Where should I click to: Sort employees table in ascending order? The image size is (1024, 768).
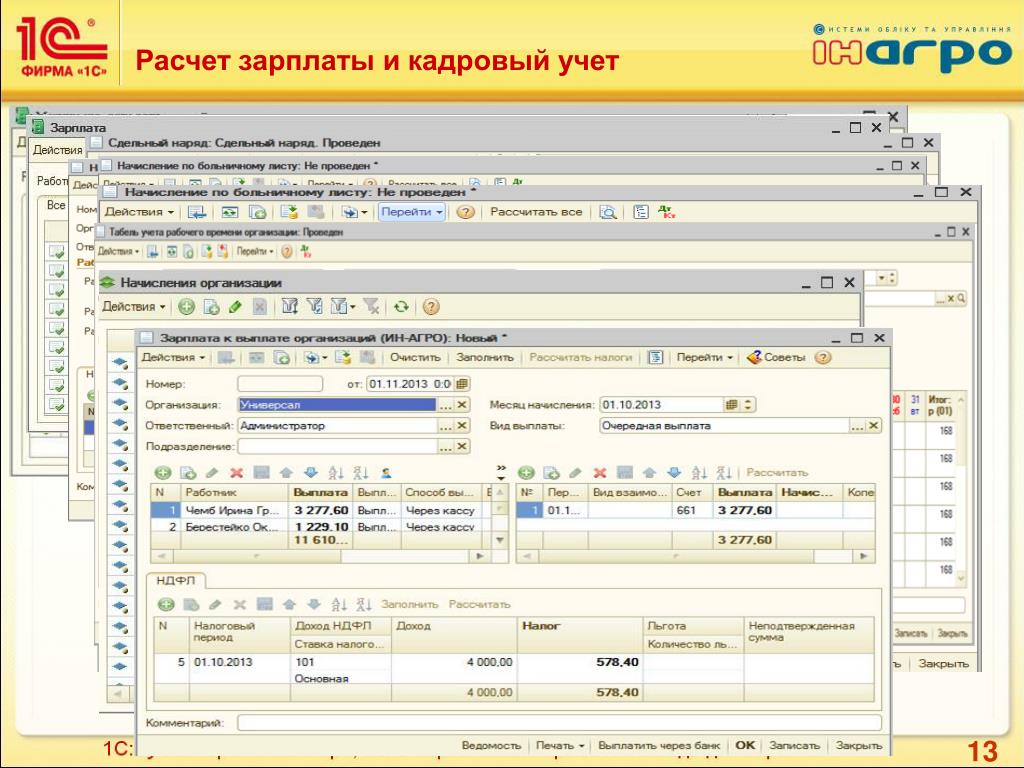[x=336, y=473]
